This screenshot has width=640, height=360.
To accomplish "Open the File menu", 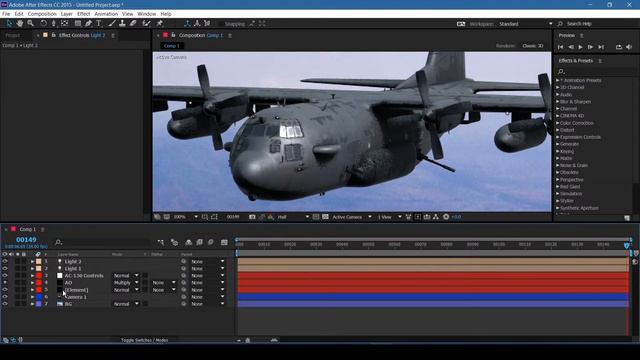I will tap(6, 14).
